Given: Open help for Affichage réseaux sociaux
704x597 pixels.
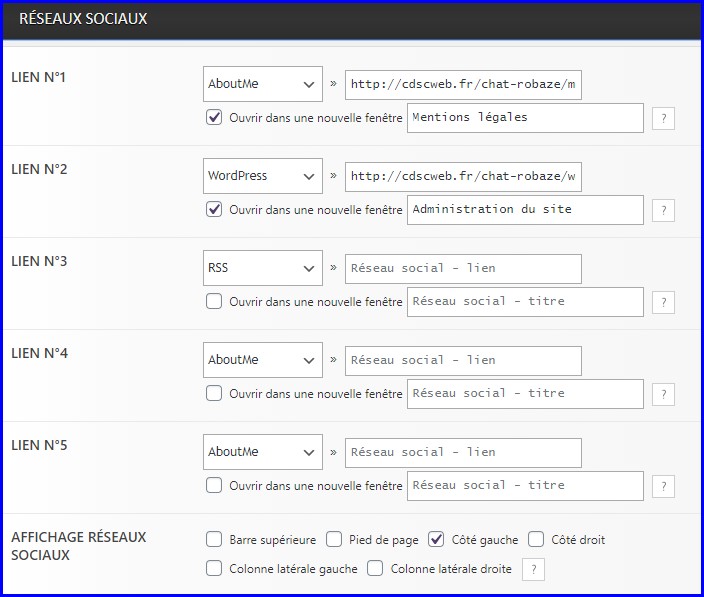Looking at the screenshot, I should 536,569.
